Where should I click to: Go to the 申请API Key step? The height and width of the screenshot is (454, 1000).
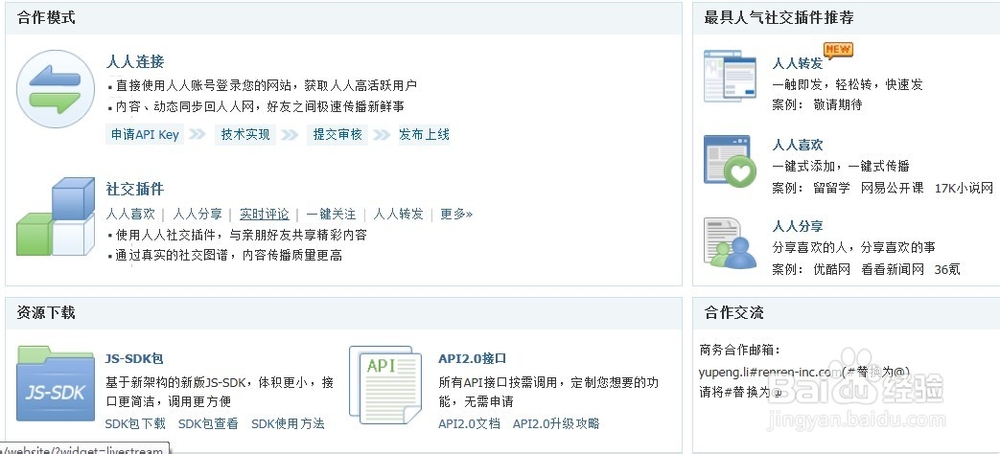click(145, 135)
